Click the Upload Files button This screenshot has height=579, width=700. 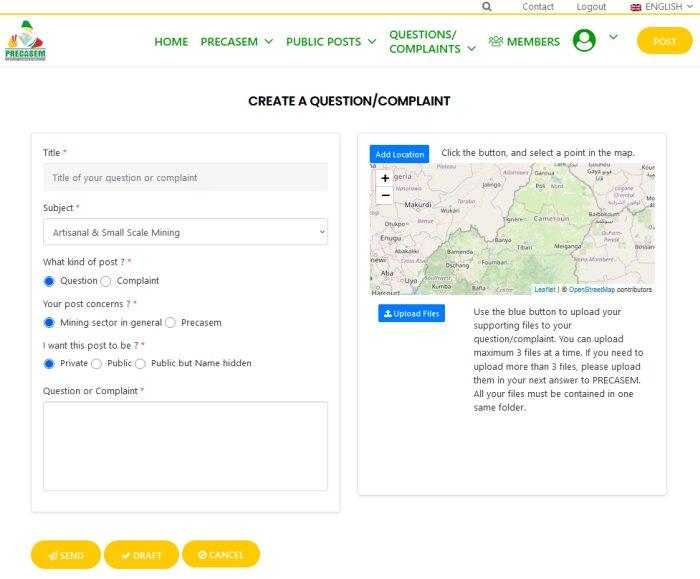tap(411, 313)
